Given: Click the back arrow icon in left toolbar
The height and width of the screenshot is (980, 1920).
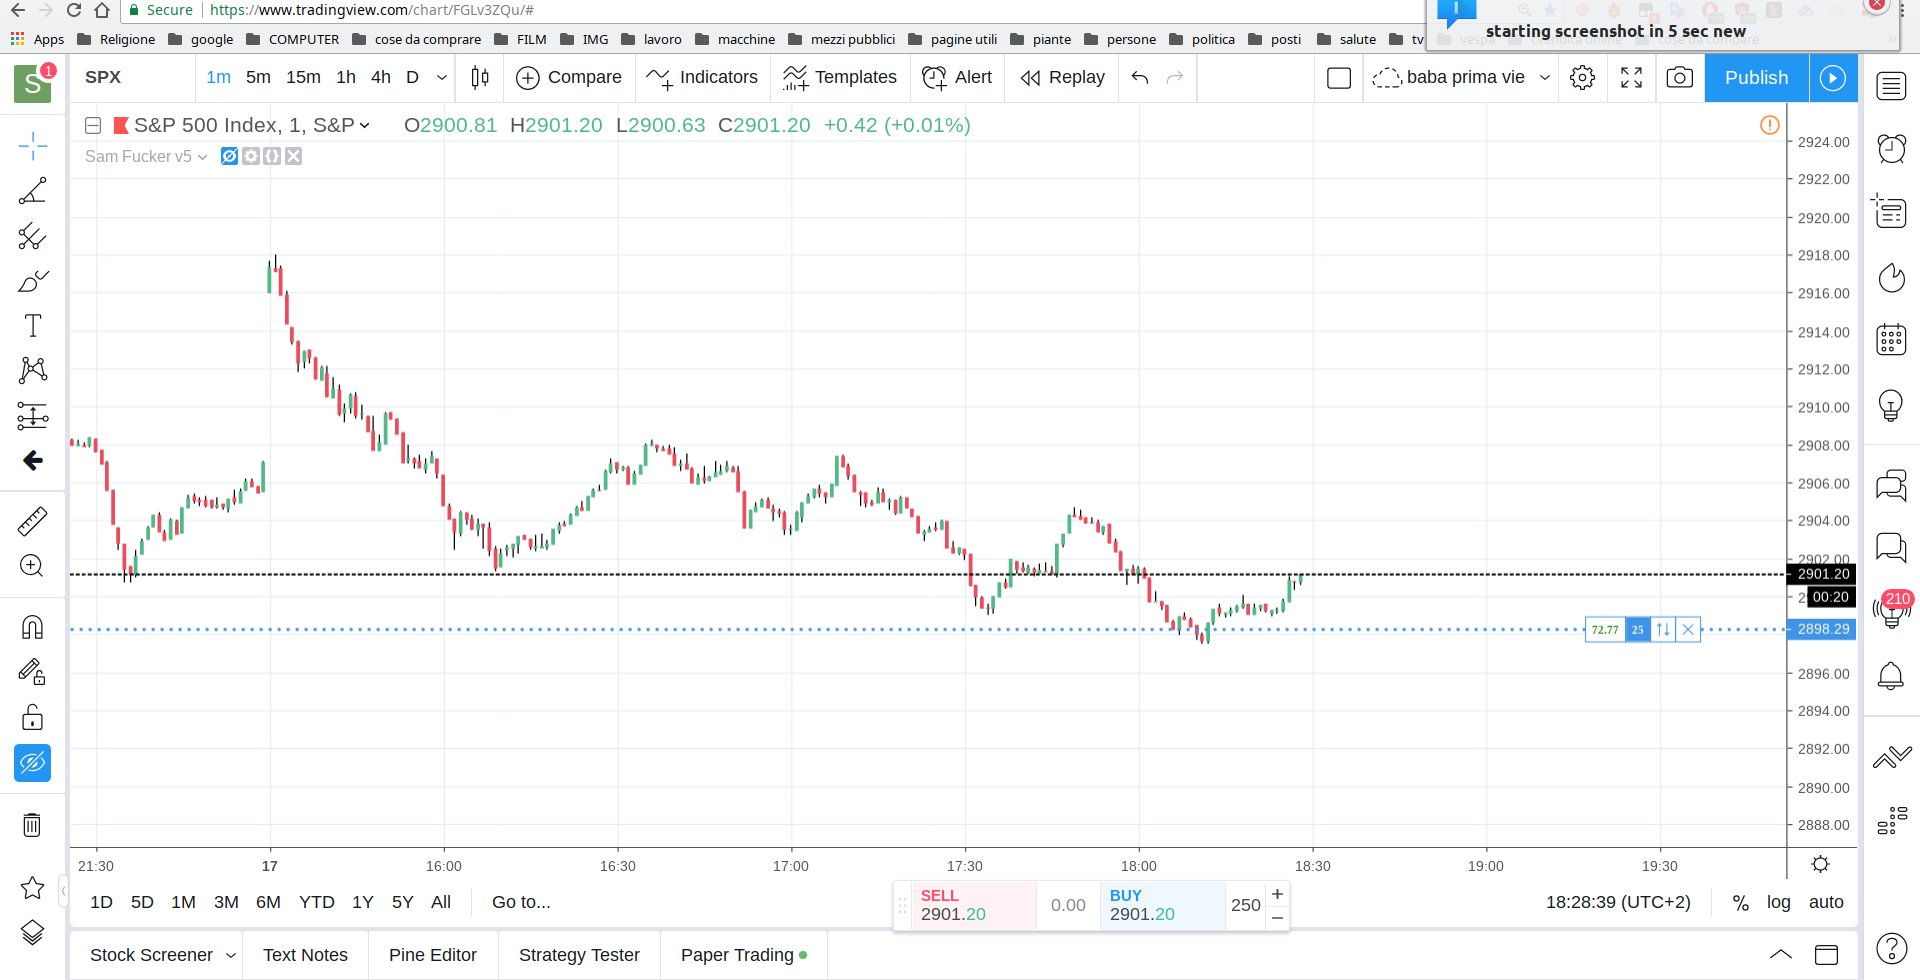Looking at the screenshot, I should [x=32, y=460].
